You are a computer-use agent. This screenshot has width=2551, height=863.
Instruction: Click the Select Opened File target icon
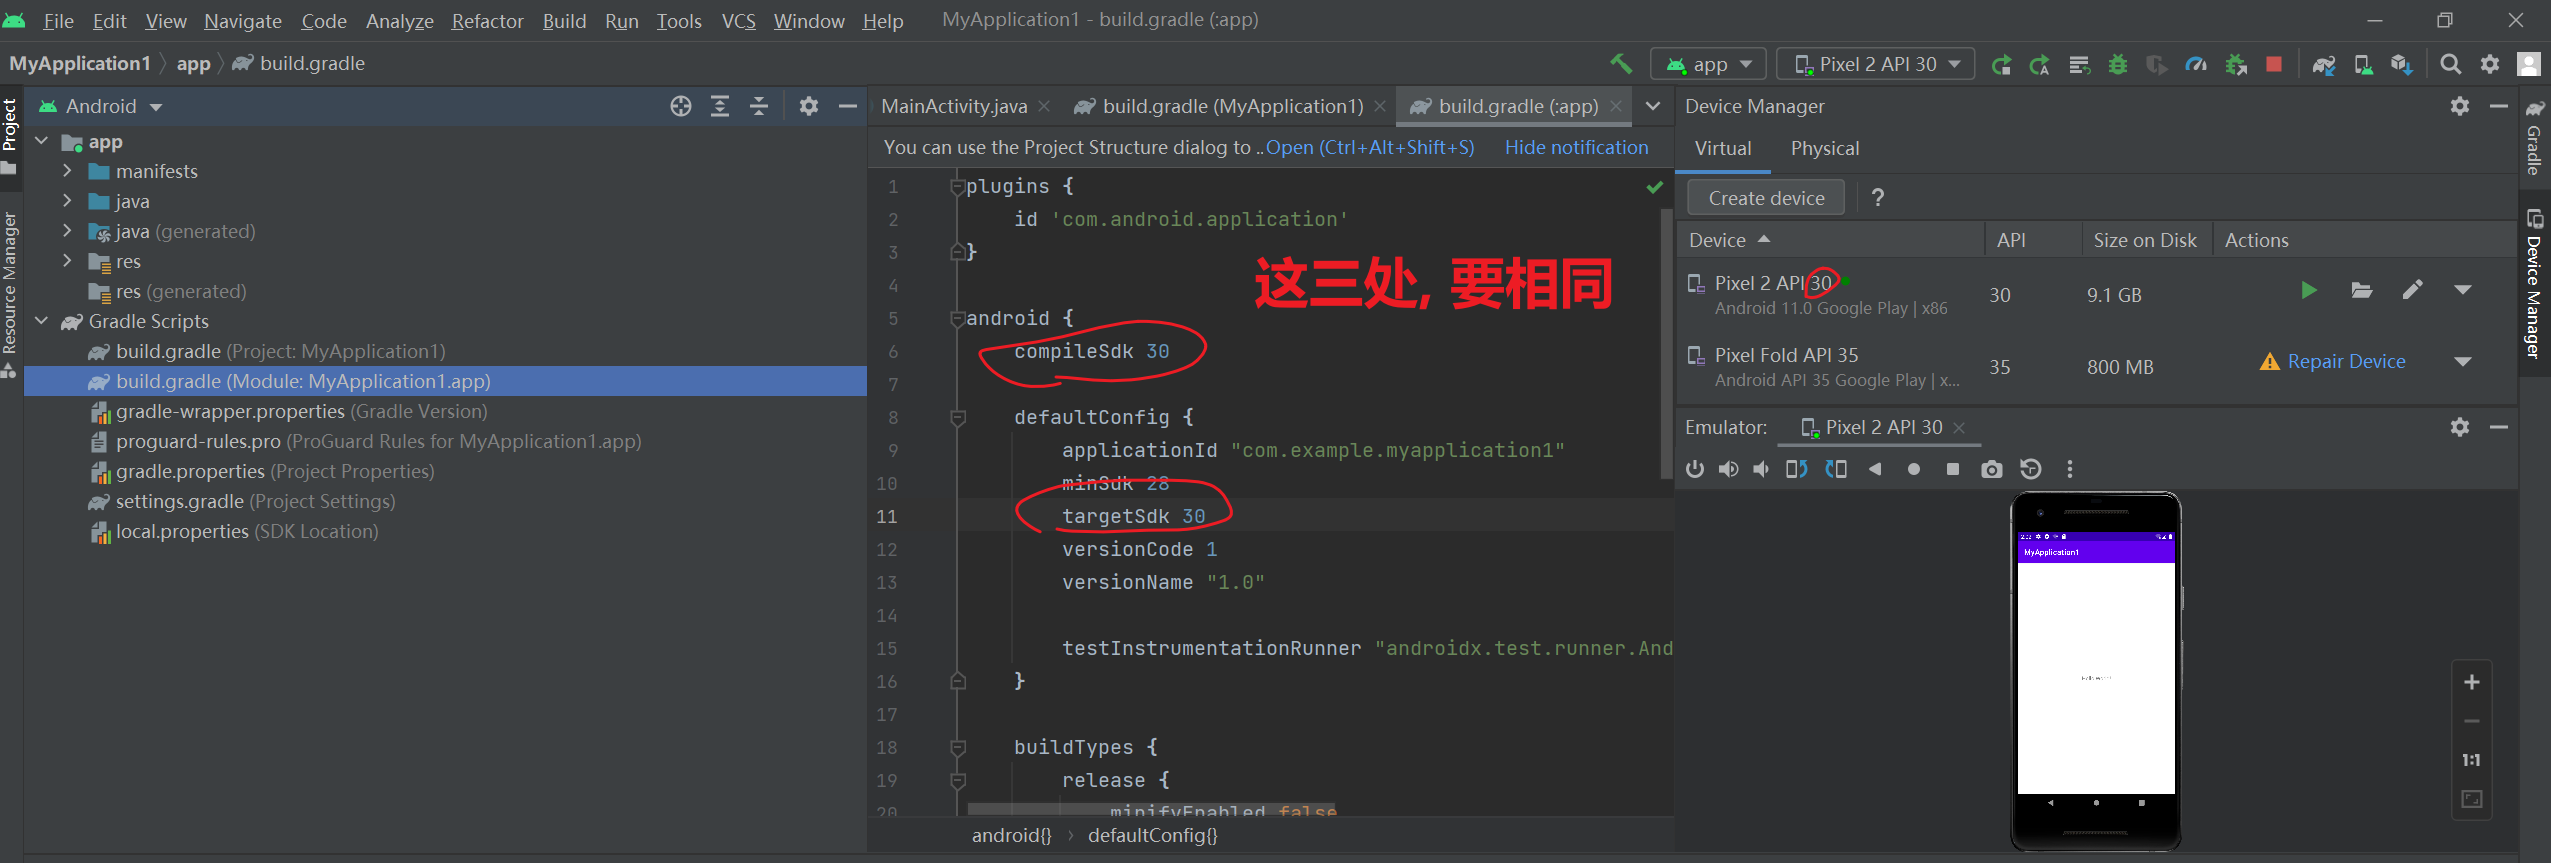coord(681,106)
